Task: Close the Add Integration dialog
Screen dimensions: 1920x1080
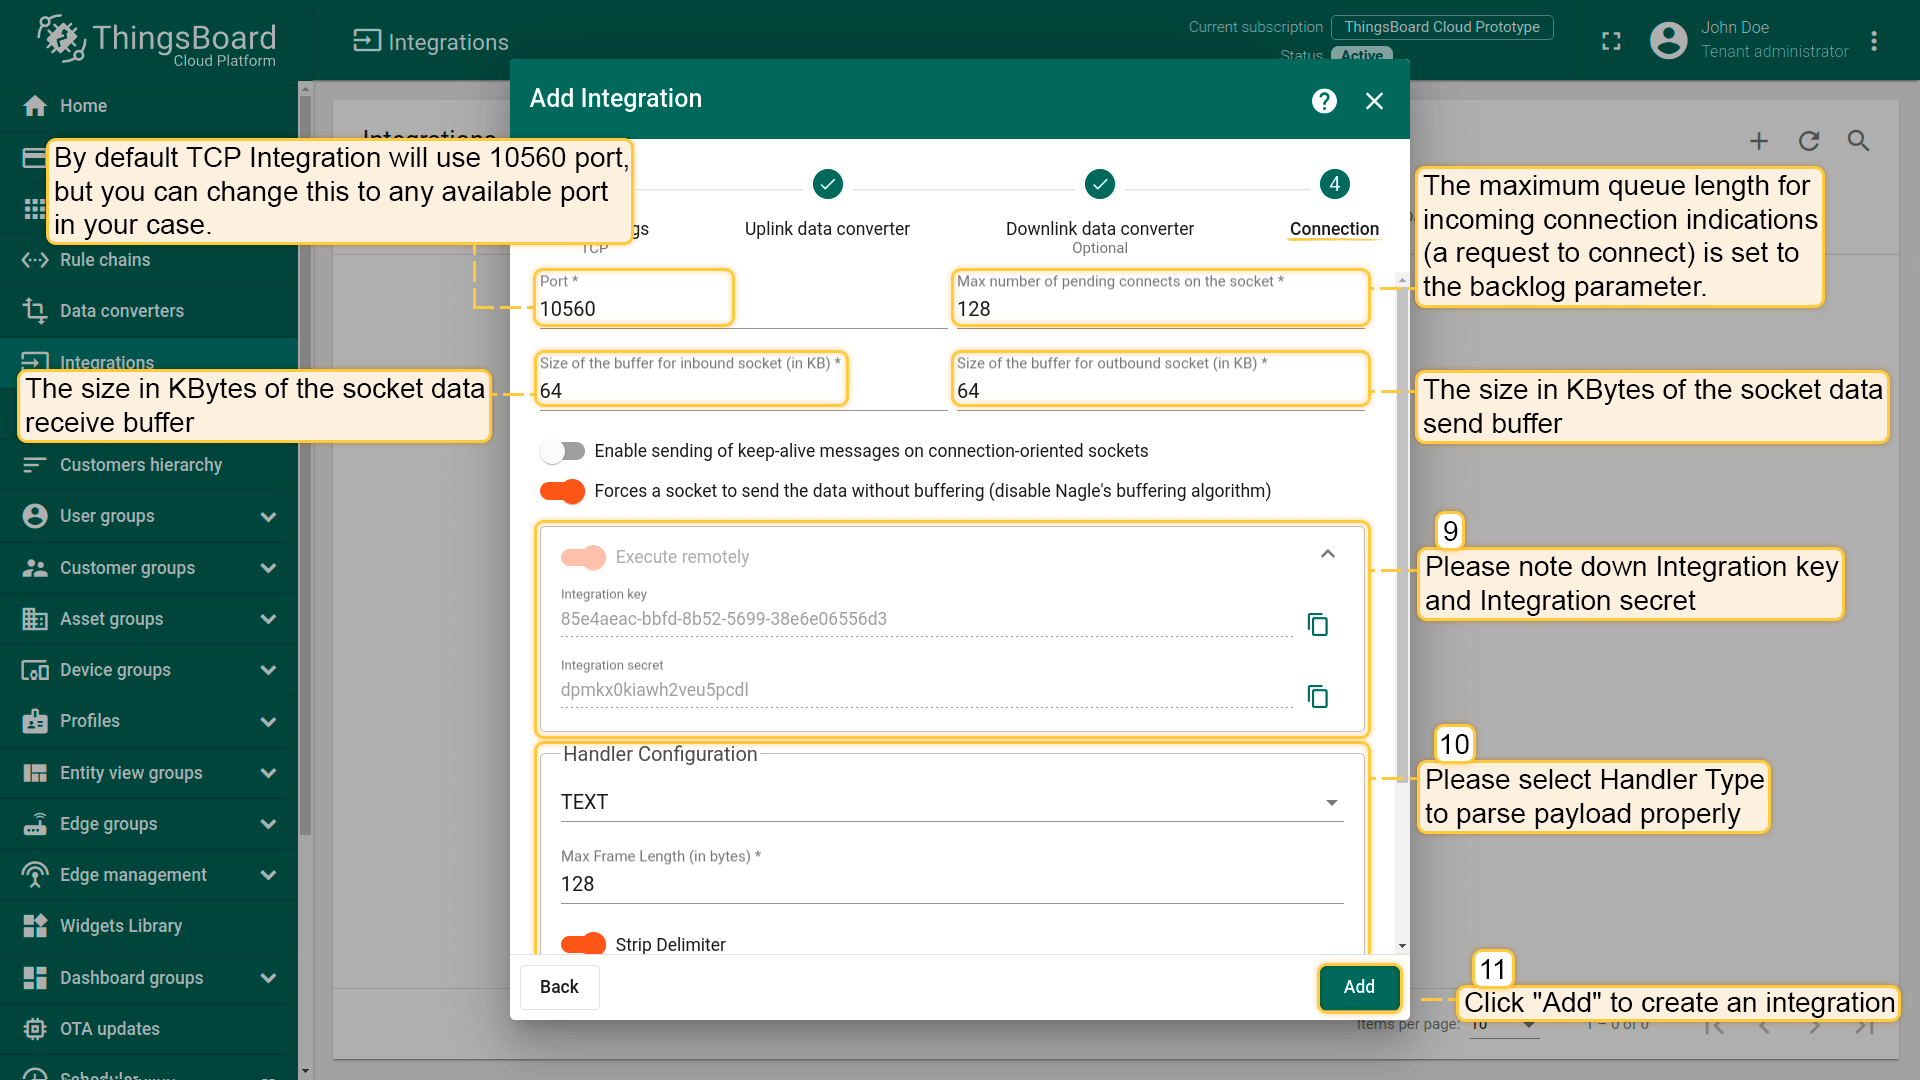Action: tap(1374, 100)
